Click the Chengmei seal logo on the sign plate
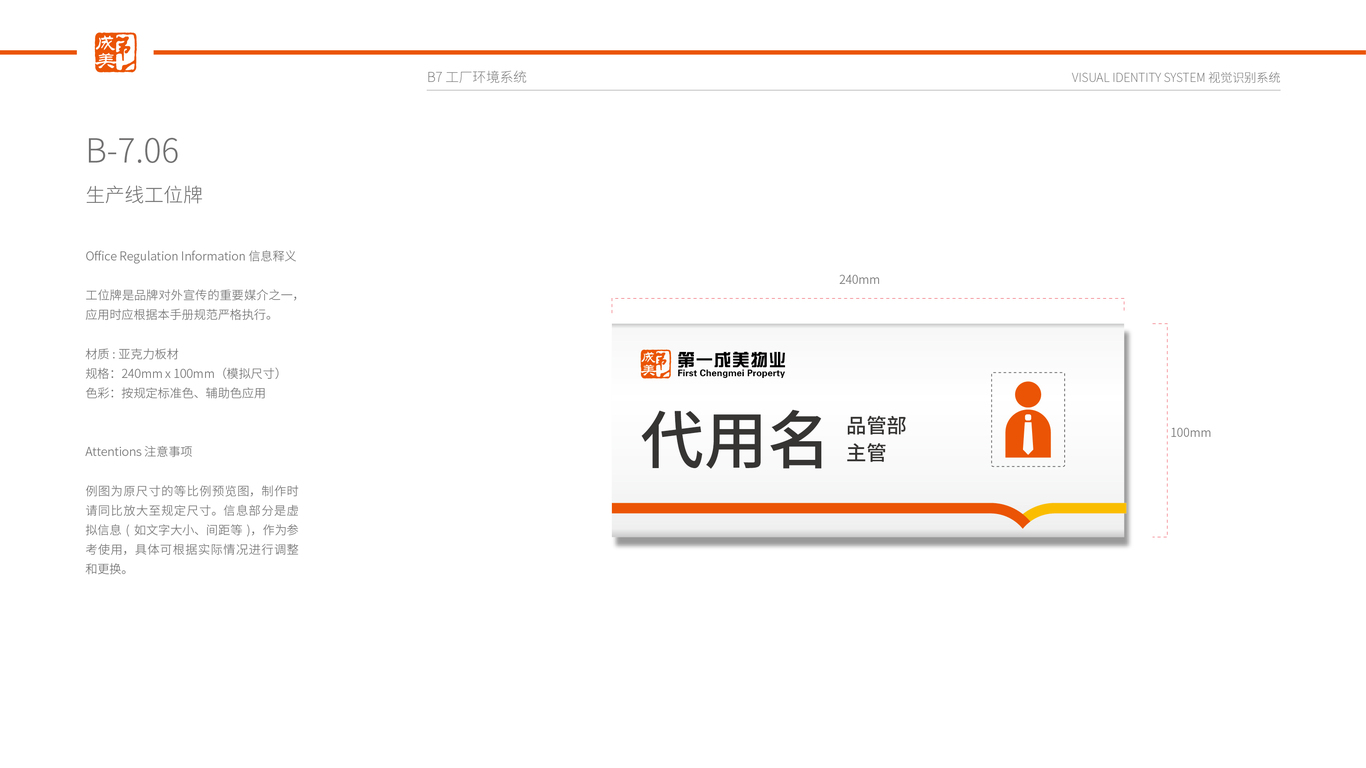 tap(655, 364)
